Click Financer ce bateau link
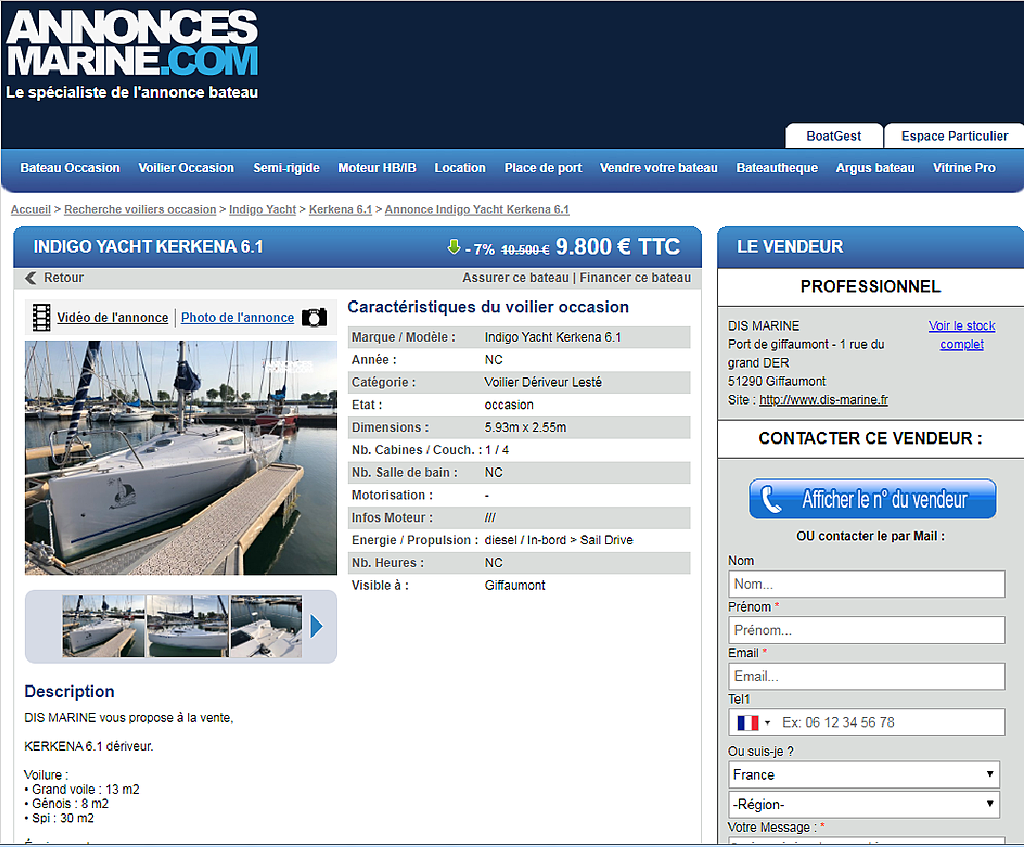The height and width of the screenshot is (847, 1024). point(635,278)
